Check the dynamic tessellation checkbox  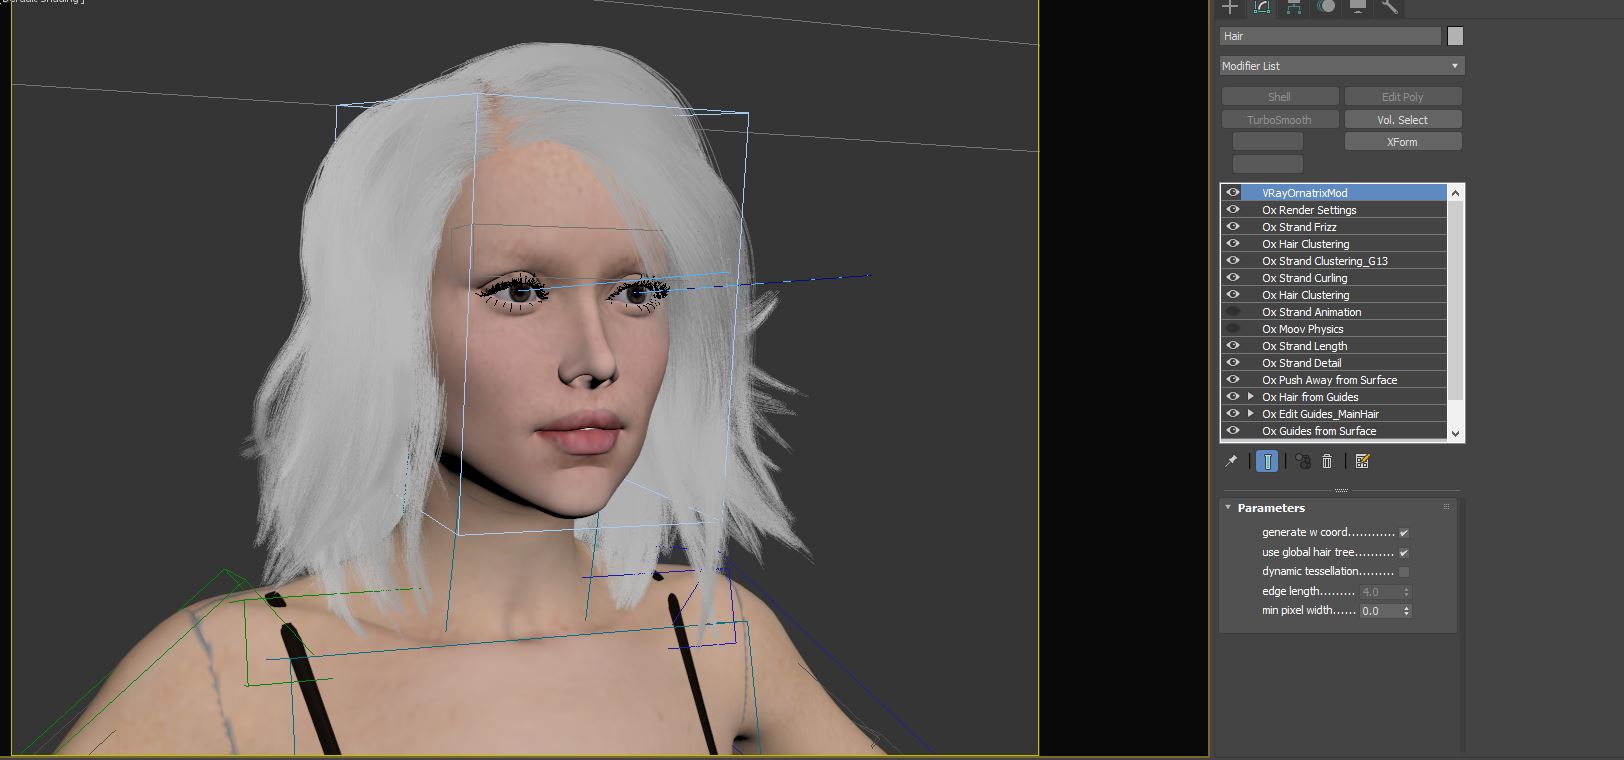coord(1404,572)
